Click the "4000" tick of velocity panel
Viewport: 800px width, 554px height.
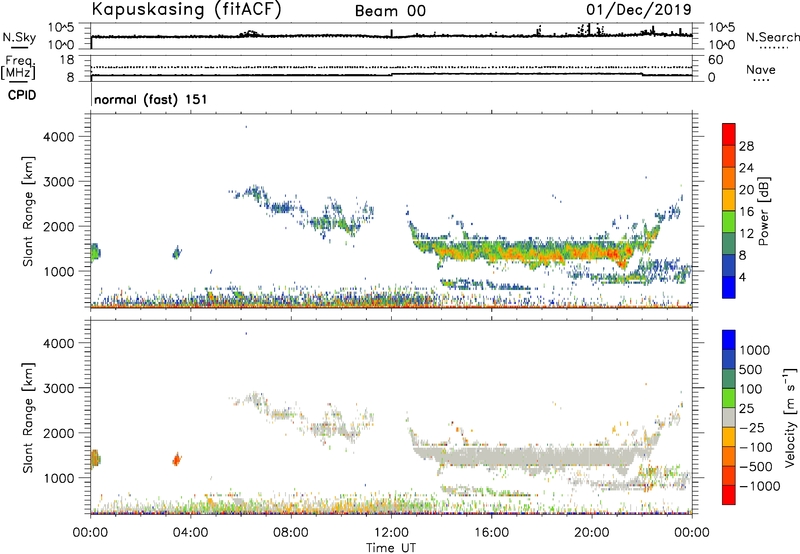click(x=58, y=343)
